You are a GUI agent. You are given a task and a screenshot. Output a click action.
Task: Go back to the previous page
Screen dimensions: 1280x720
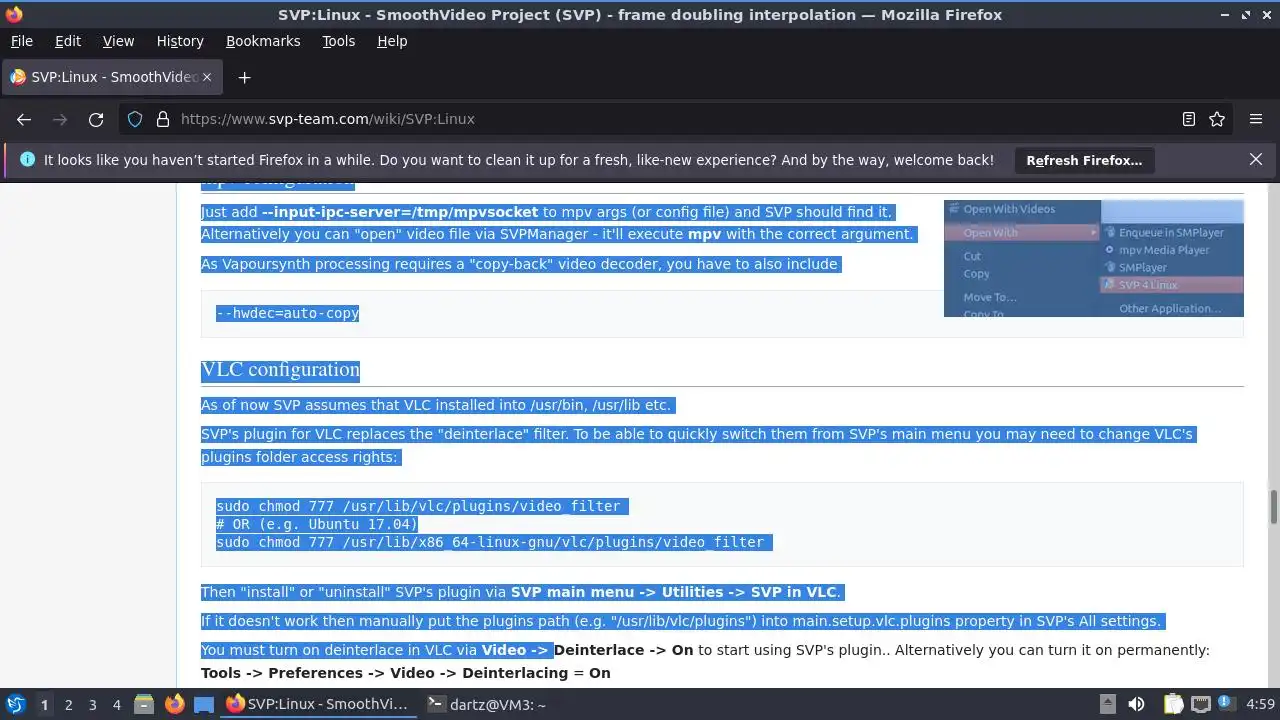pyautogui.click(x=24, y=119)
